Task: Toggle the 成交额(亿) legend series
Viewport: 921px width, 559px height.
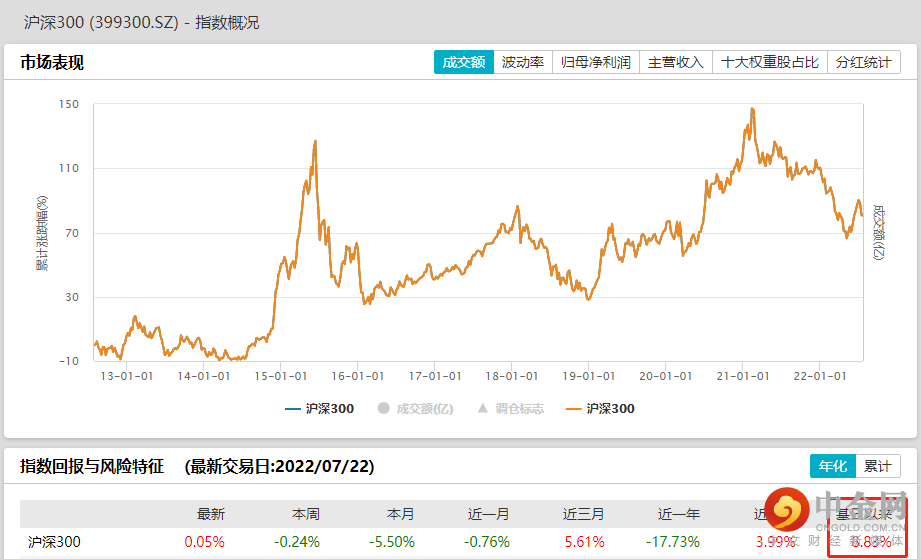Action: (416, 409)
